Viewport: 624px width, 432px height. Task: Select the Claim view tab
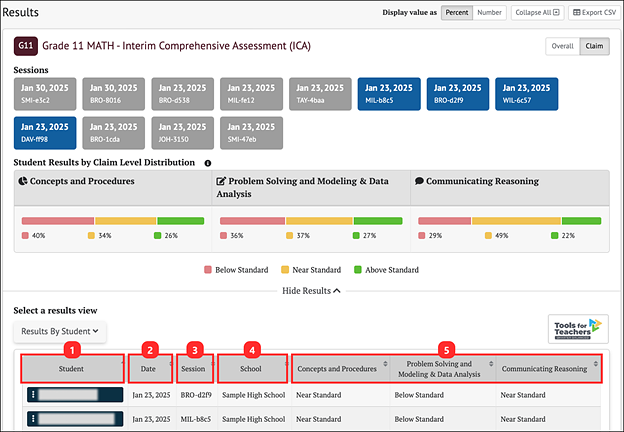pyautogui.click(x=594, y=46)
